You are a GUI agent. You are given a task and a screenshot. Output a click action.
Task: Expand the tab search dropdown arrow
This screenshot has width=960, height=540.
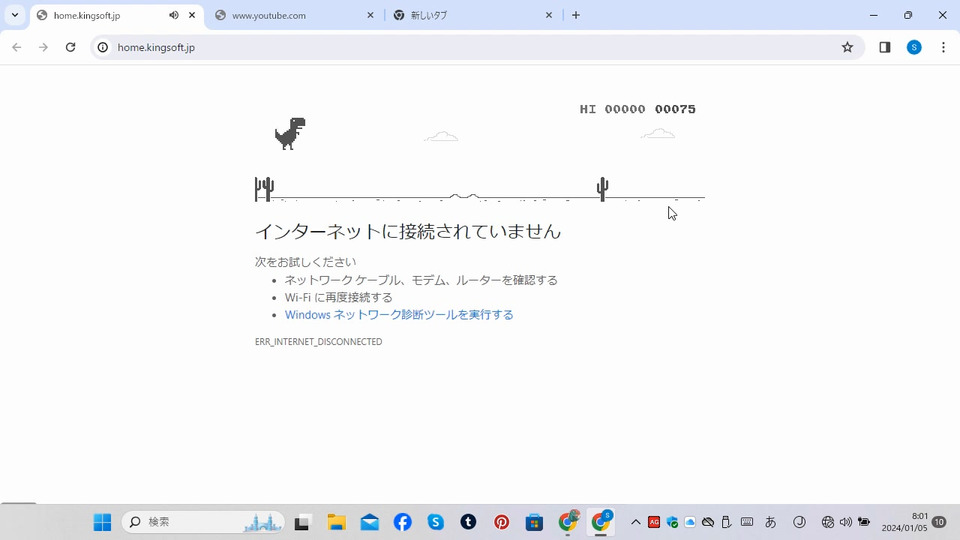(15, 15)
